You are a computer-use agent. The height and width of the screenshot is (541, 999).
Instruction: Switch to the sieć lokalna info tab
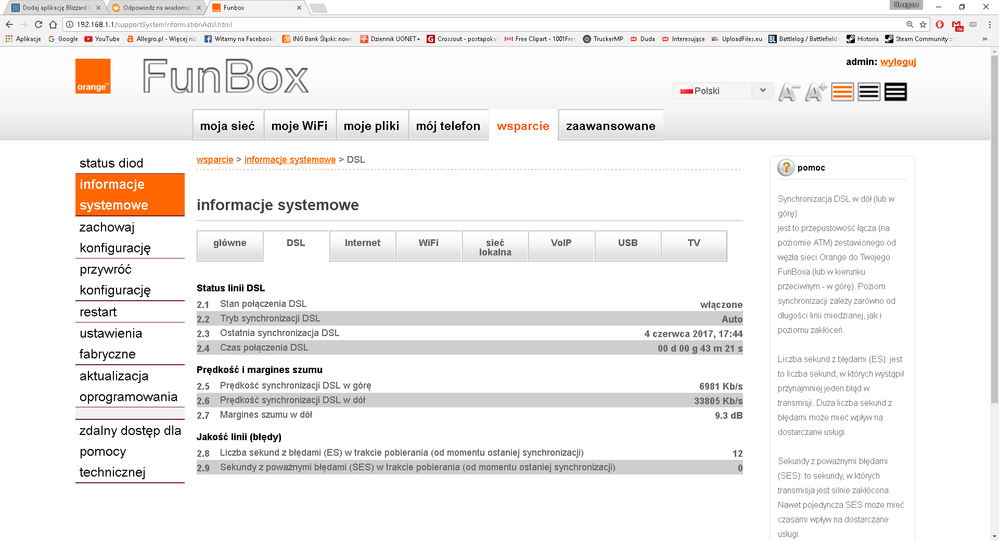[x=495, y=246]
